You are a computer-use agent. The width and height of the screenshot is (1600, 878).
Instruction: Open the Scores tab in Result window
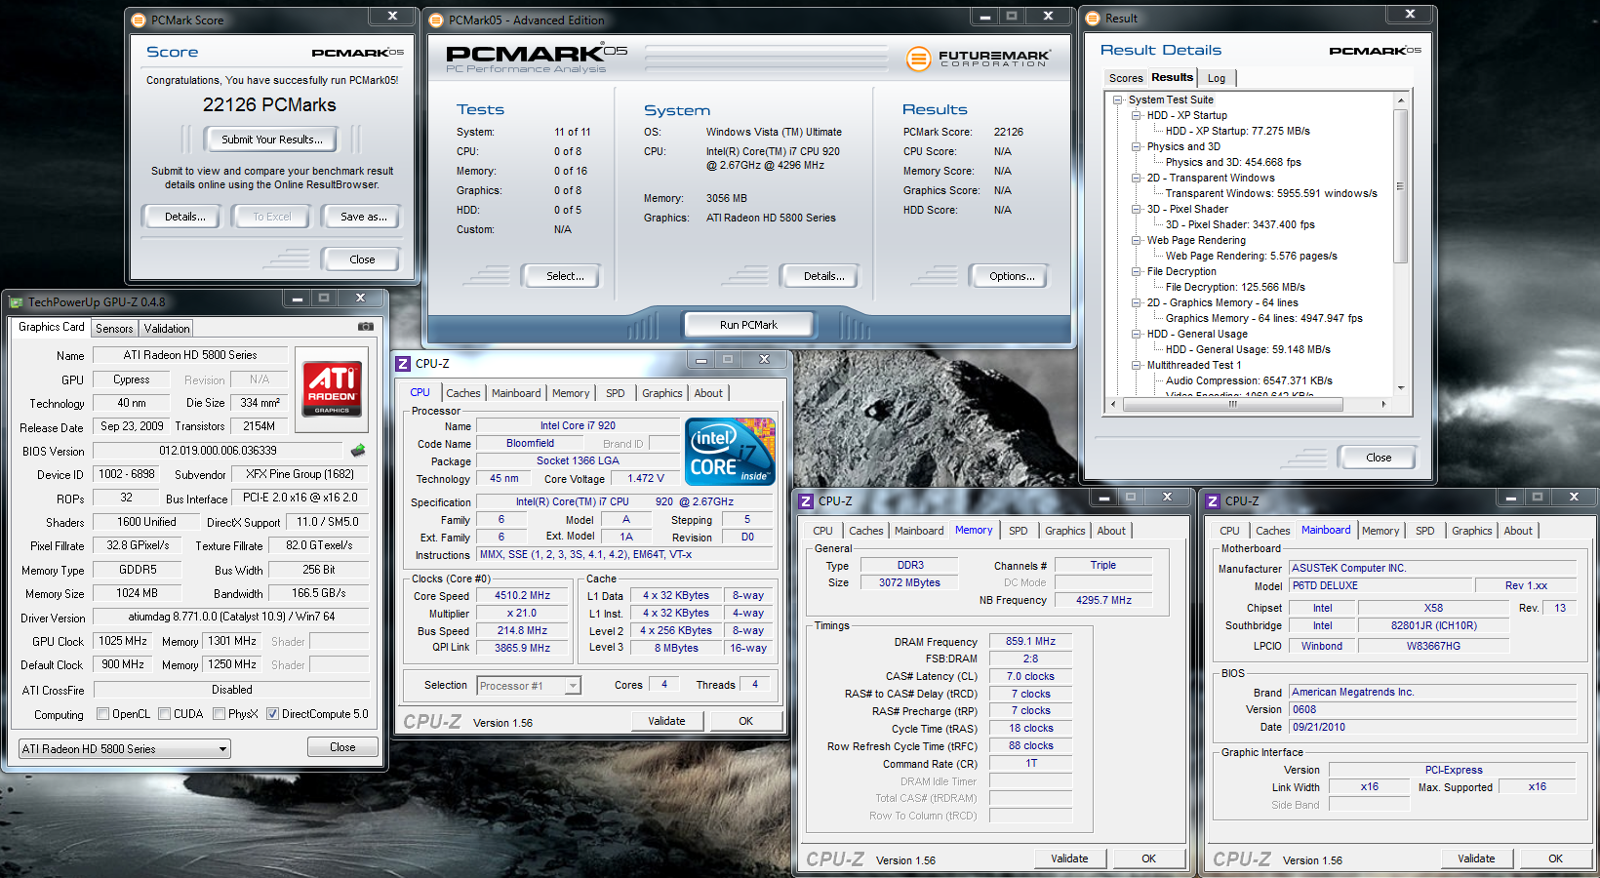[x=1125, y=78]
